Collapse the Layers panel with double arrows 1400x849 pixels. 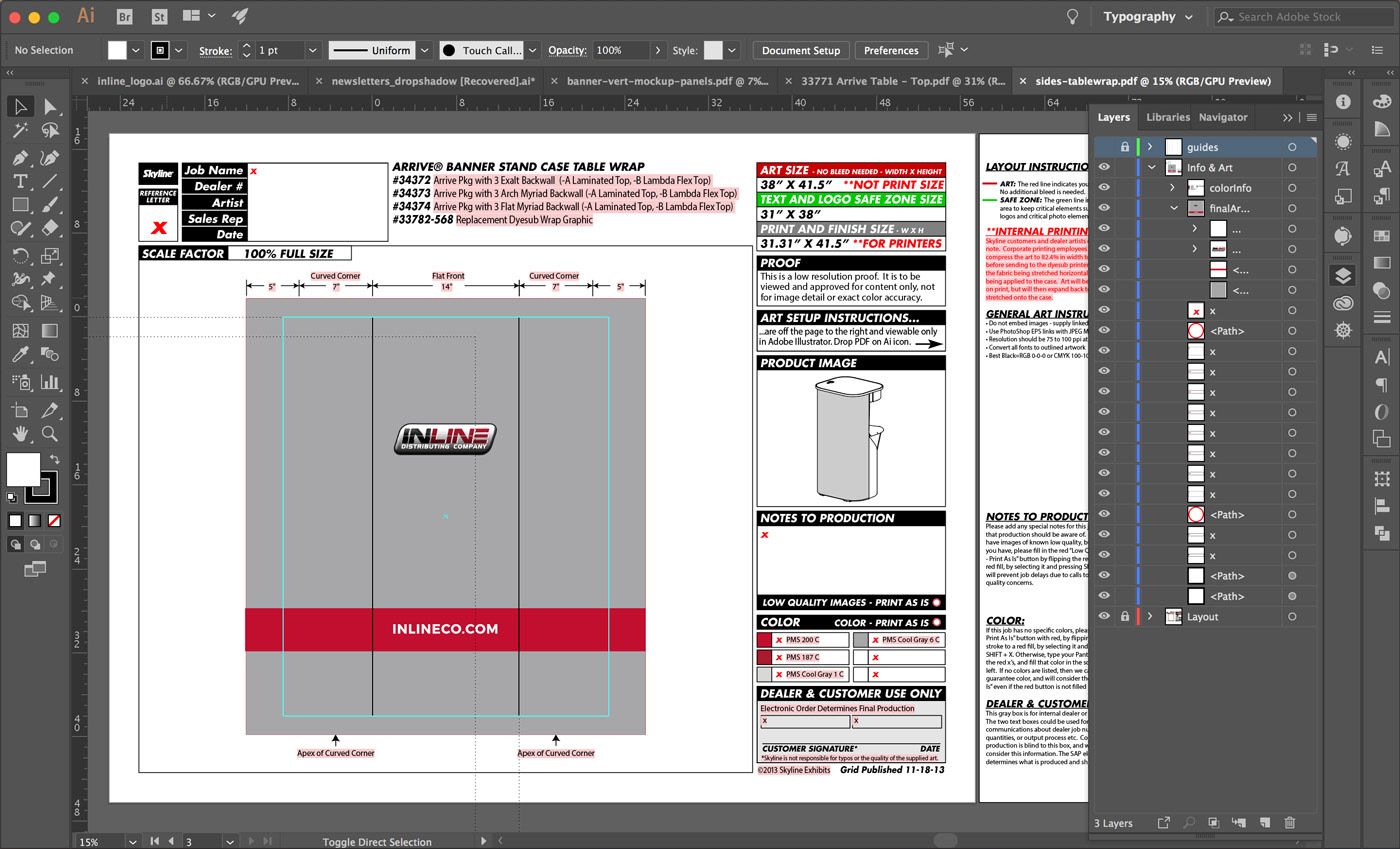(x=1288, y=117)
